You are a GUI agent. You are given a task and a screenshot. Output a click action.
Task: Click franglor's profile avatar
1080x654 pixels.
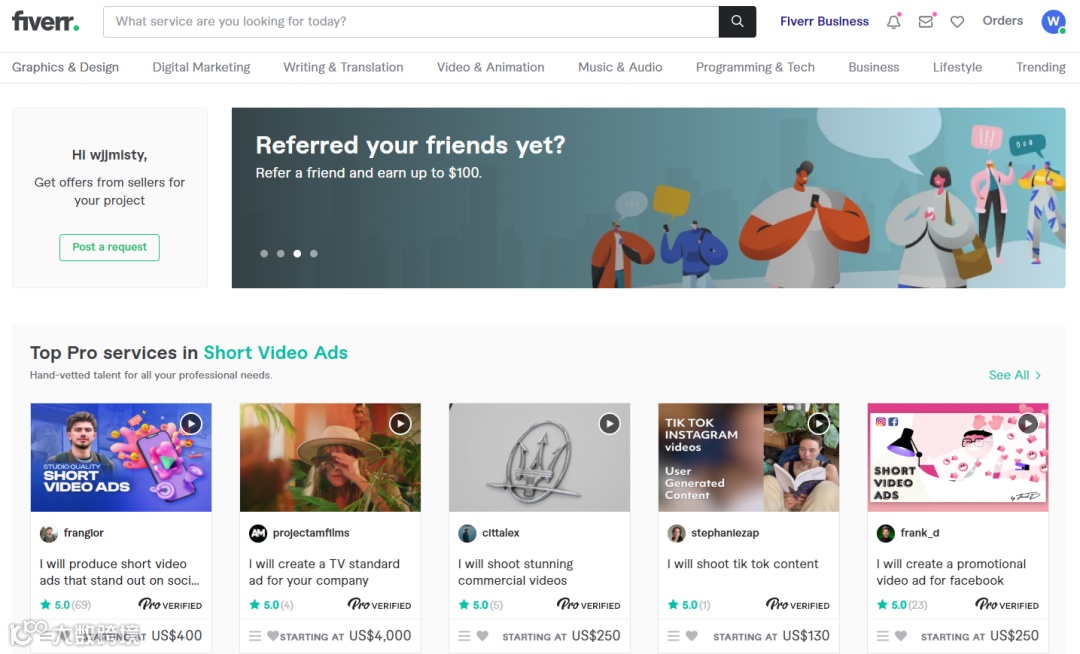(48, 533)
